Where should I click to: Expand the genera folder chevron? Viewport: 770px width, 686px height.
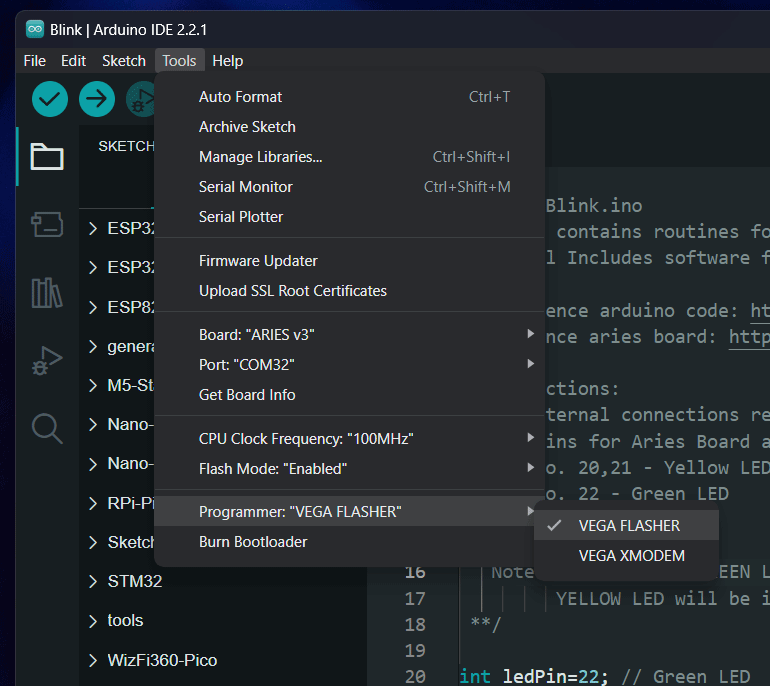point(93,347)
